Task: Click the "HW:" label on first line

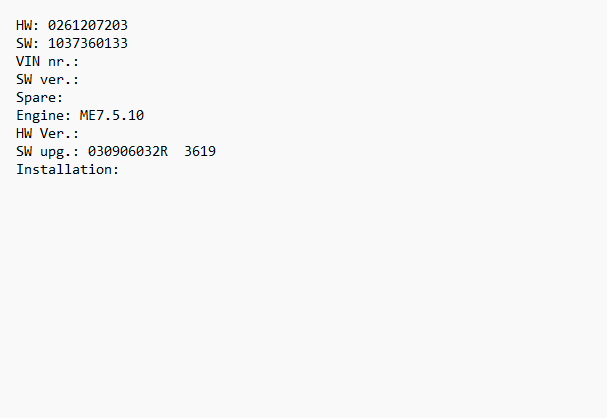Action: click(x=28, y=25)
